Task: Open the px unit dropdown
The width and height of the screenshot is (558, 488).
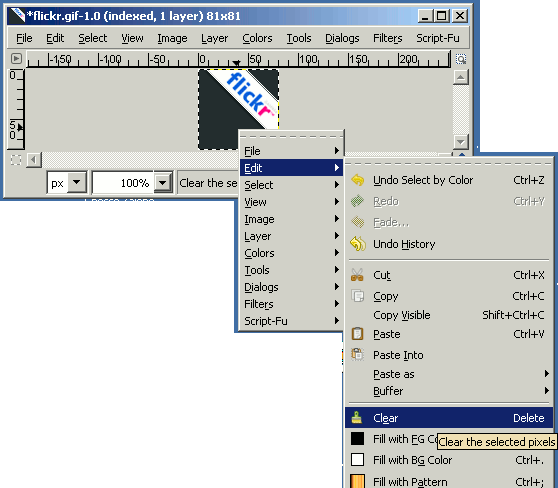Action: (x=77, y=183)
